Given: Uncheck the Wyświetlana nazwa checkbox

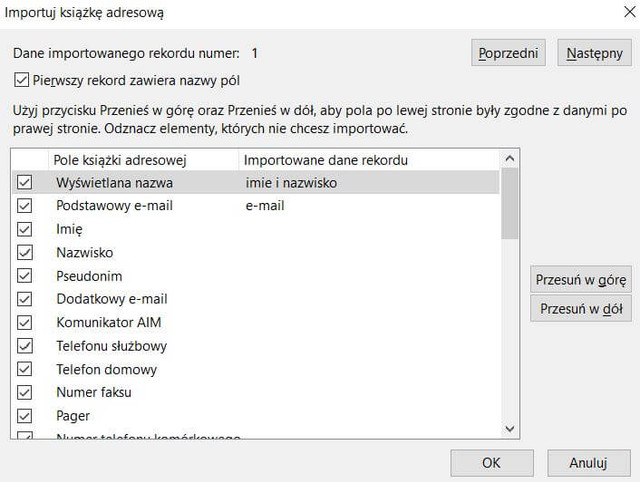Looking at the screenshot, I should click(24, 182).
